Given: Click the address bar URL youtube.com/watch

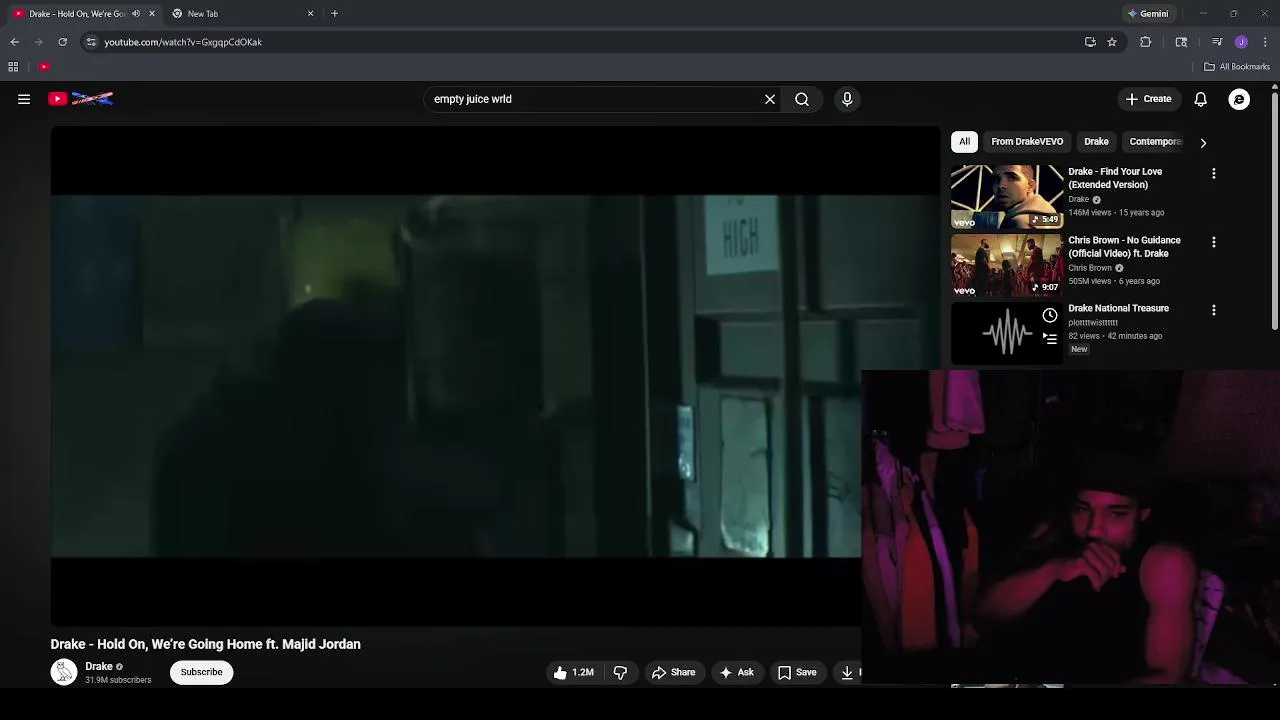Looking at the screenshot, I should coord(183,42).
